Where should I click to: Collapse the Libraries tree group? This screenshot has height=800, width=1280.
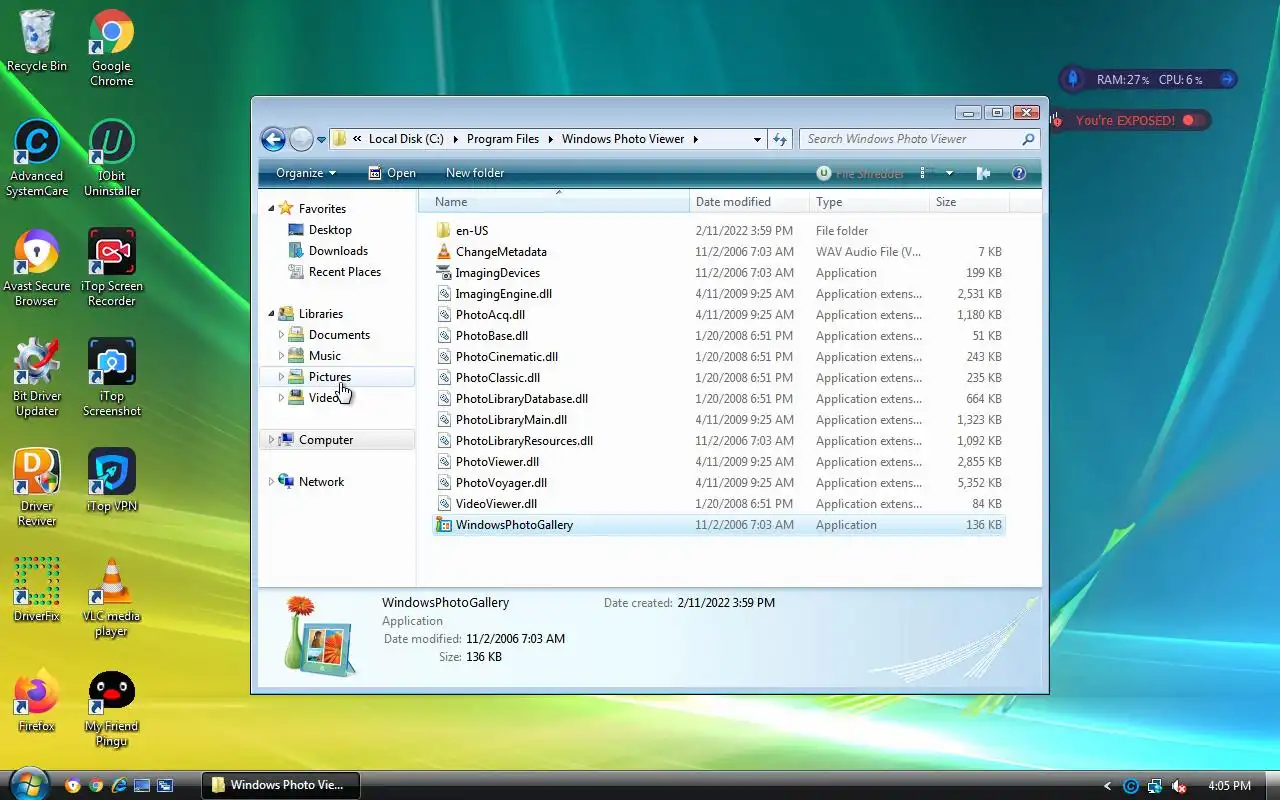[x=271, y=314]
